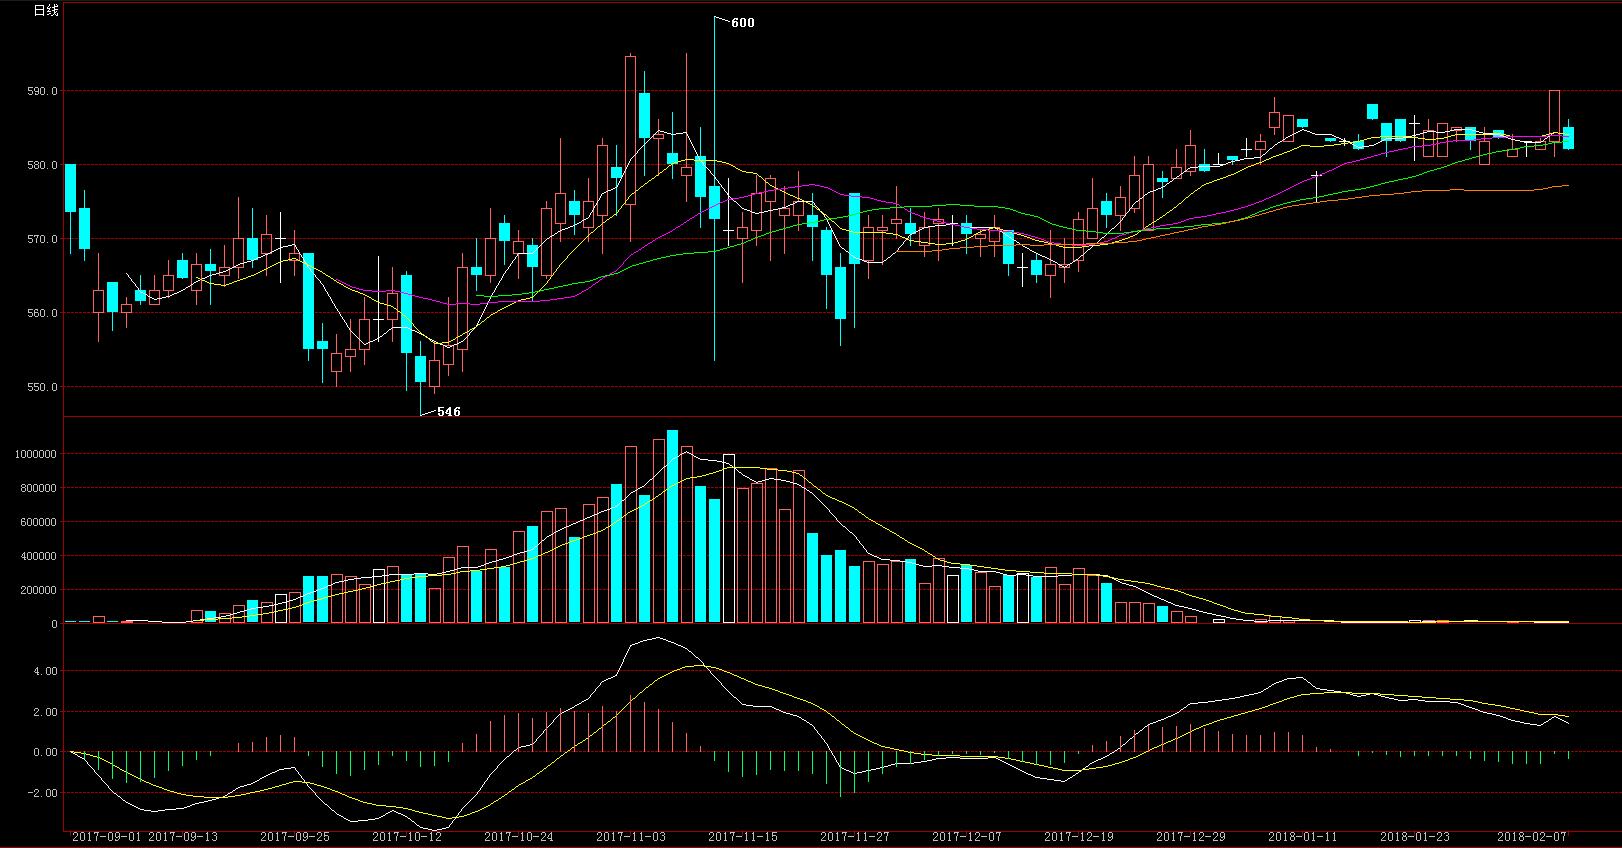1622x848 pixels.
Task: Click the 560.0 price axis label
Action: click(43, 313)
